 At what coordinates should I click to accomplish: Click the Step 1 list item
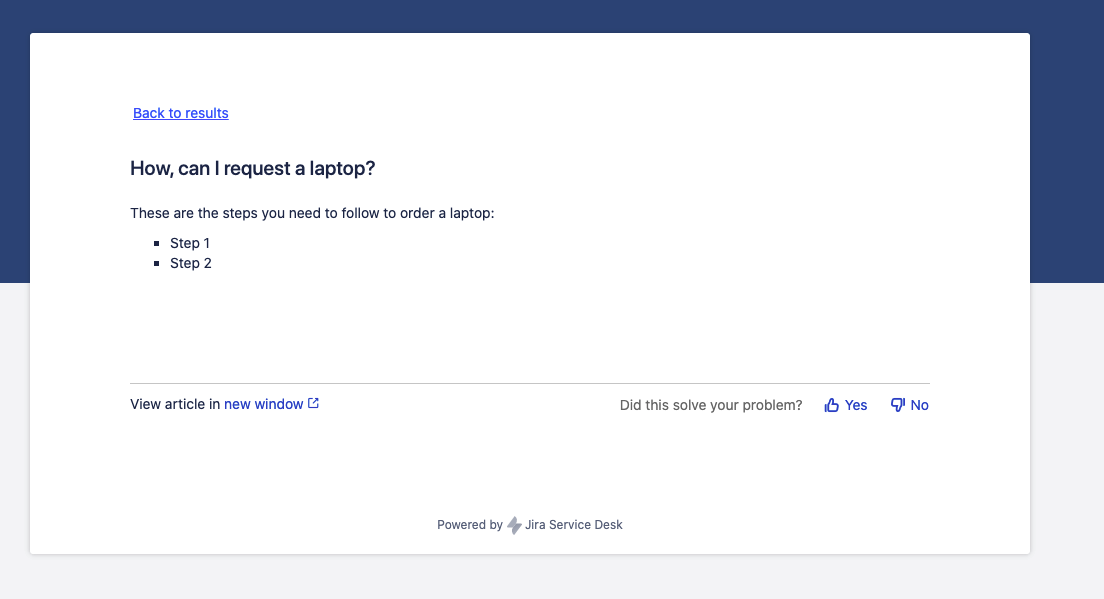[x=190, y=243]
